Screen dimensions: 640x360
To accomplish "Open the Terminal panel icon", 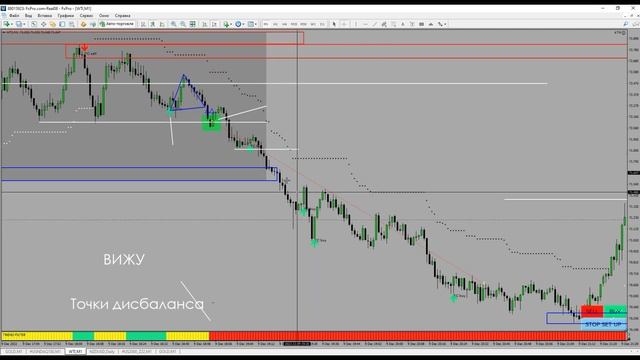I will pyautogui.click(x=62, y=24).
